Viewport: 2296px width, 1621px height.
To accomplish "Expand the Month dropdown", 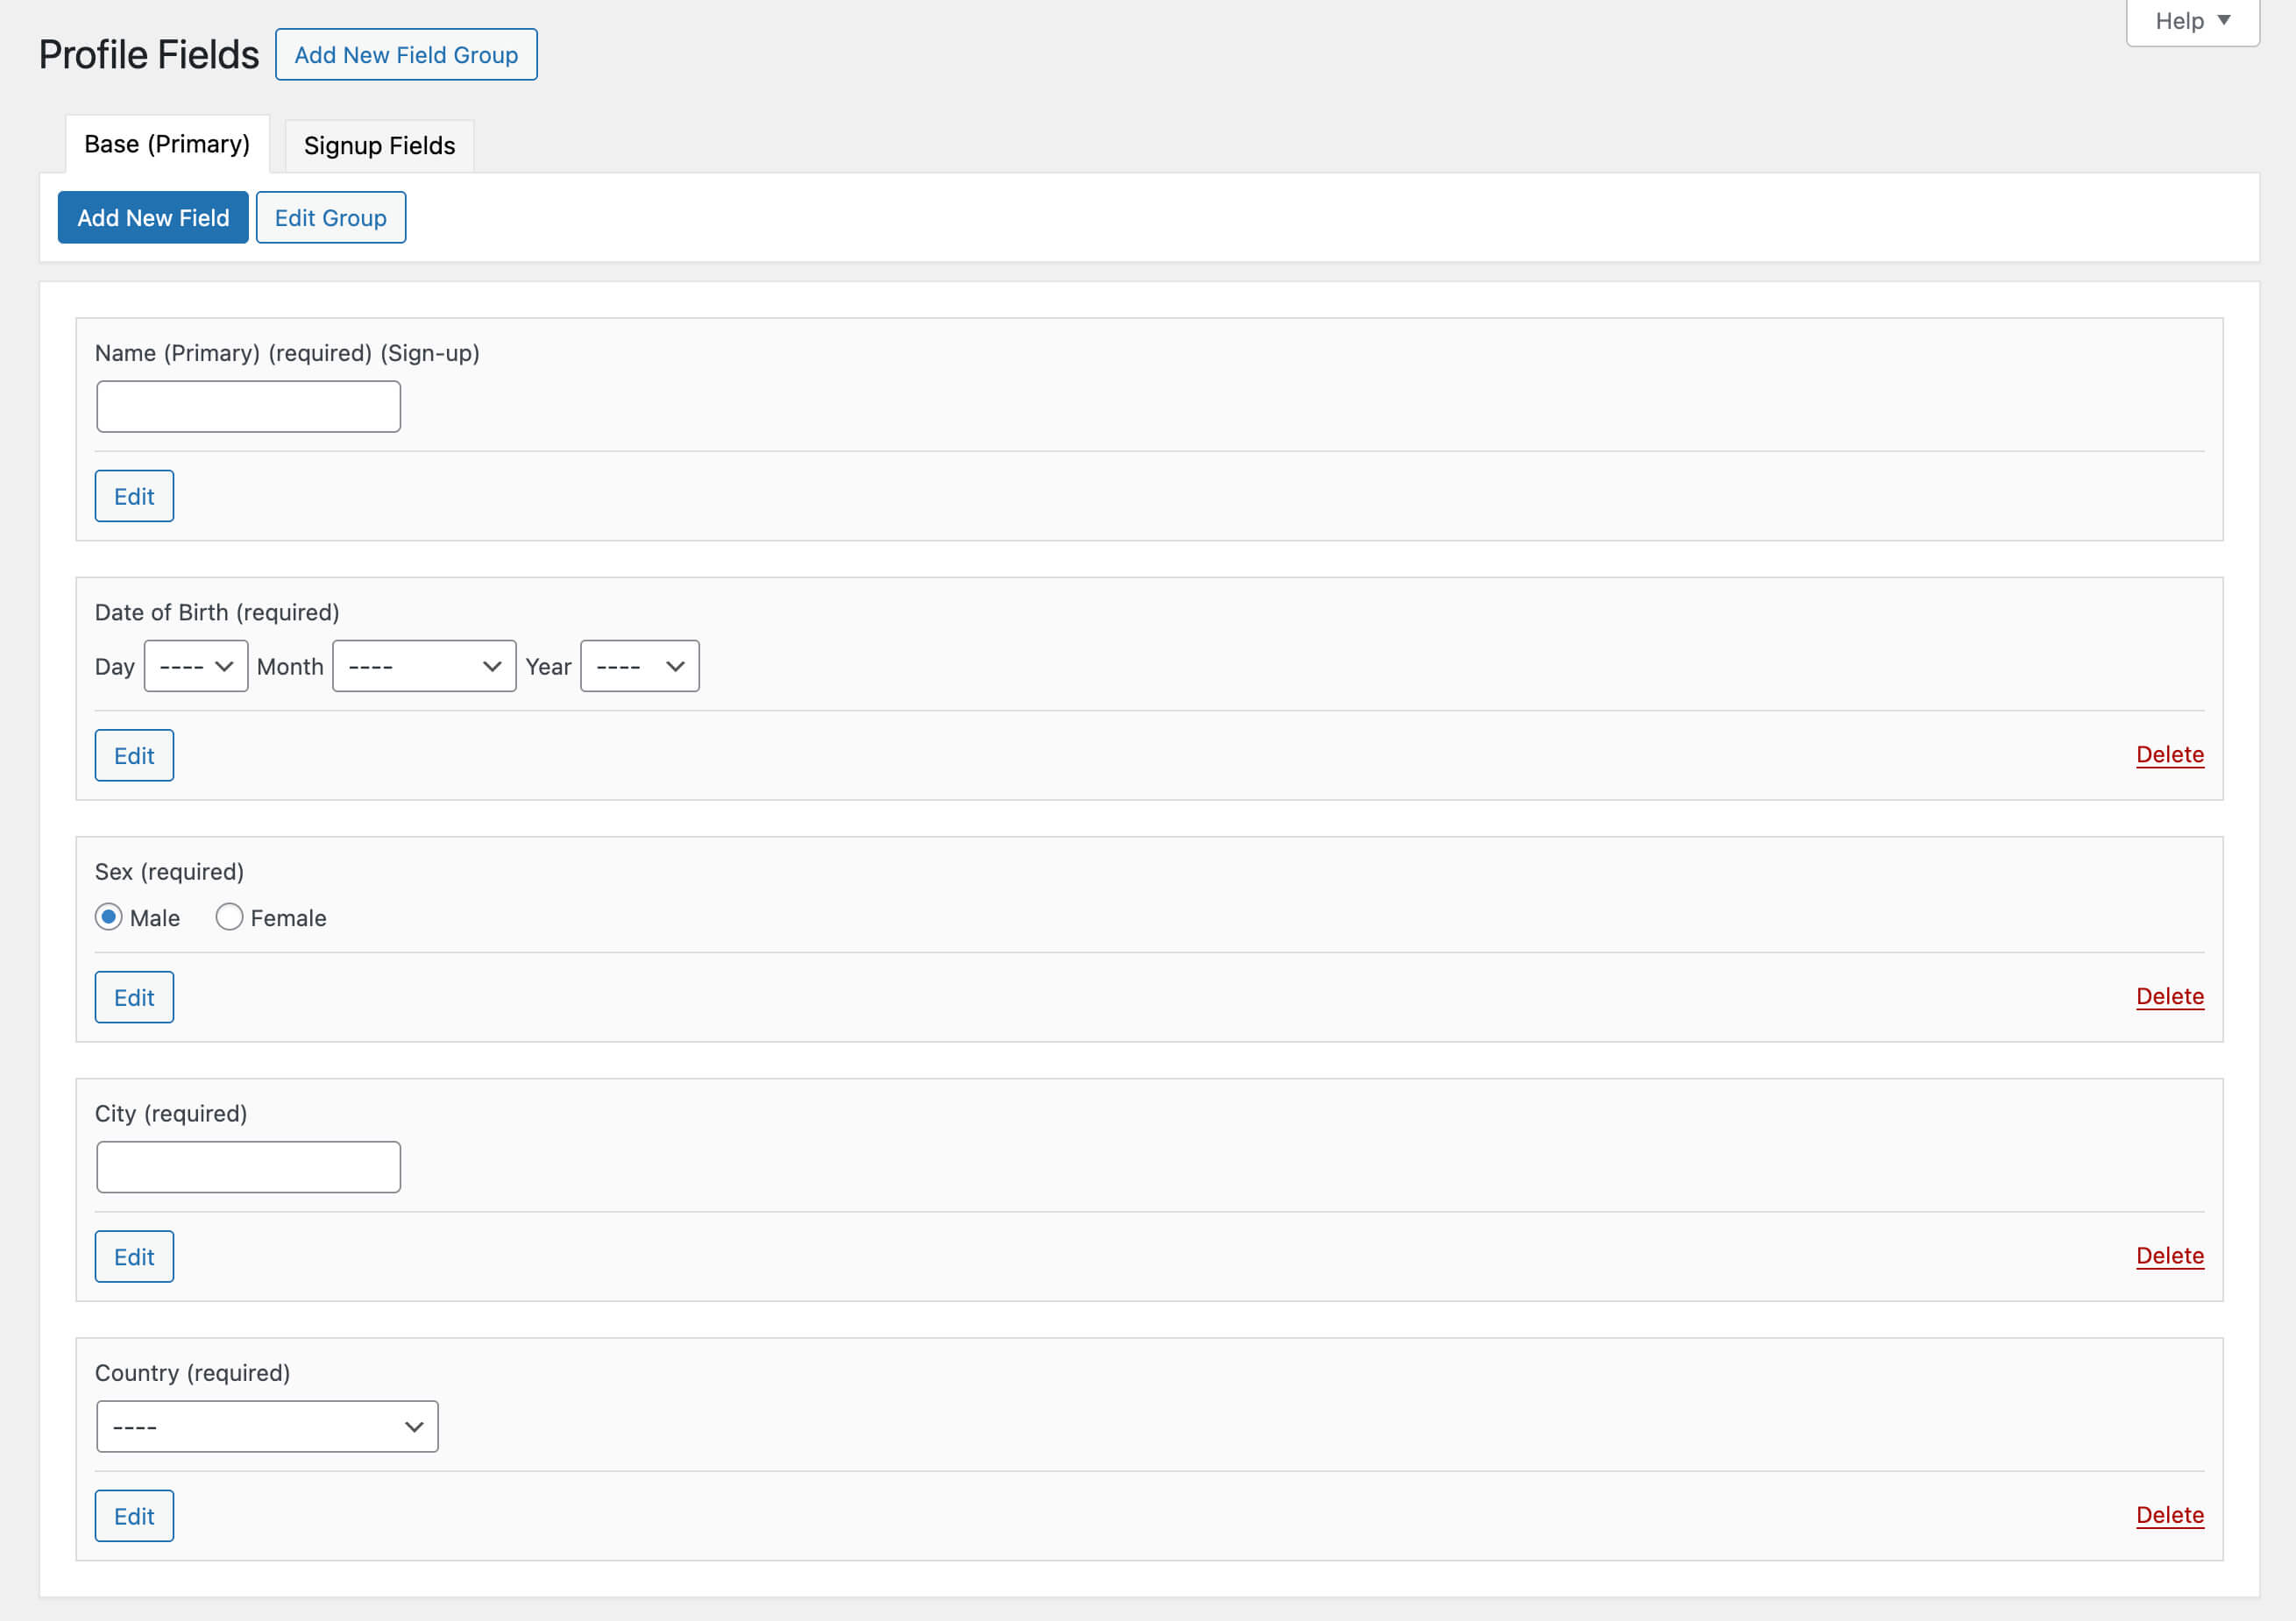I will [424, 667].
